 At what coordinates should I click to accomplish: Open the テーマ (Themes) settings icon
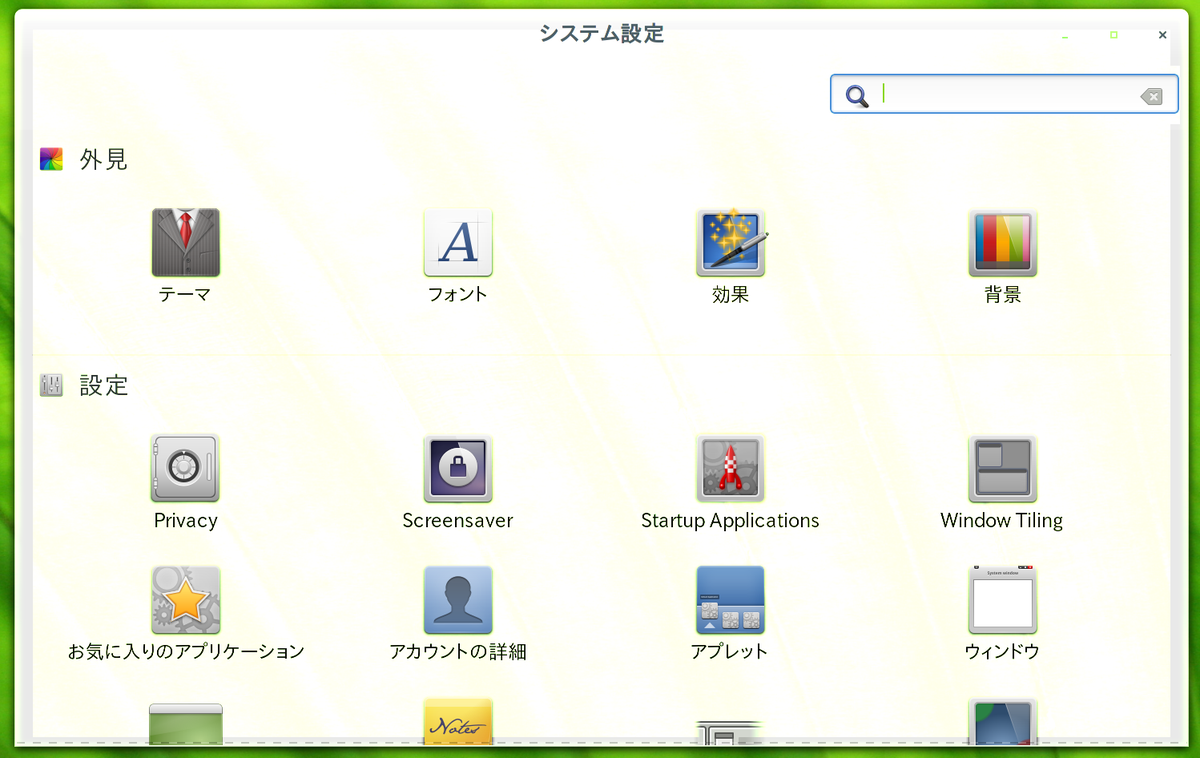(185, 242)
